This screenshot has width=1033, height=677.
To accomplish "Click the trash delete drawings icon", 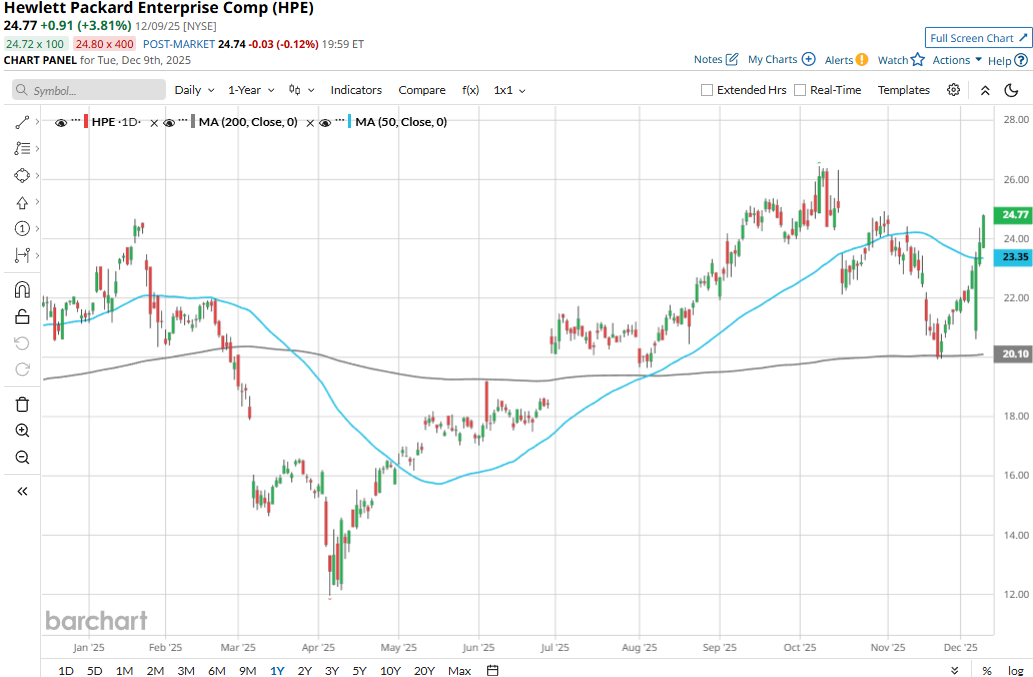I will pyautogui.click(x=22, y=404).
